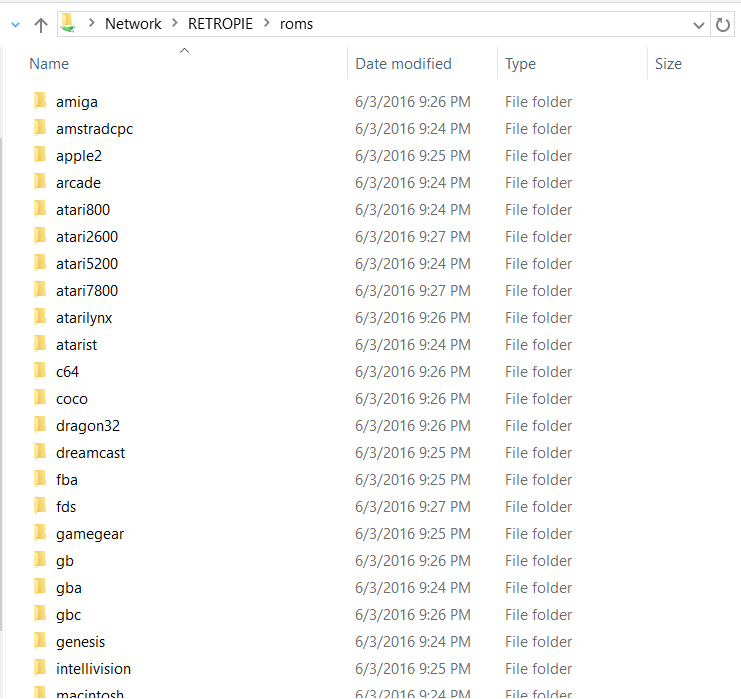Select the fds folder icon
741x699 pixels.
41,505
